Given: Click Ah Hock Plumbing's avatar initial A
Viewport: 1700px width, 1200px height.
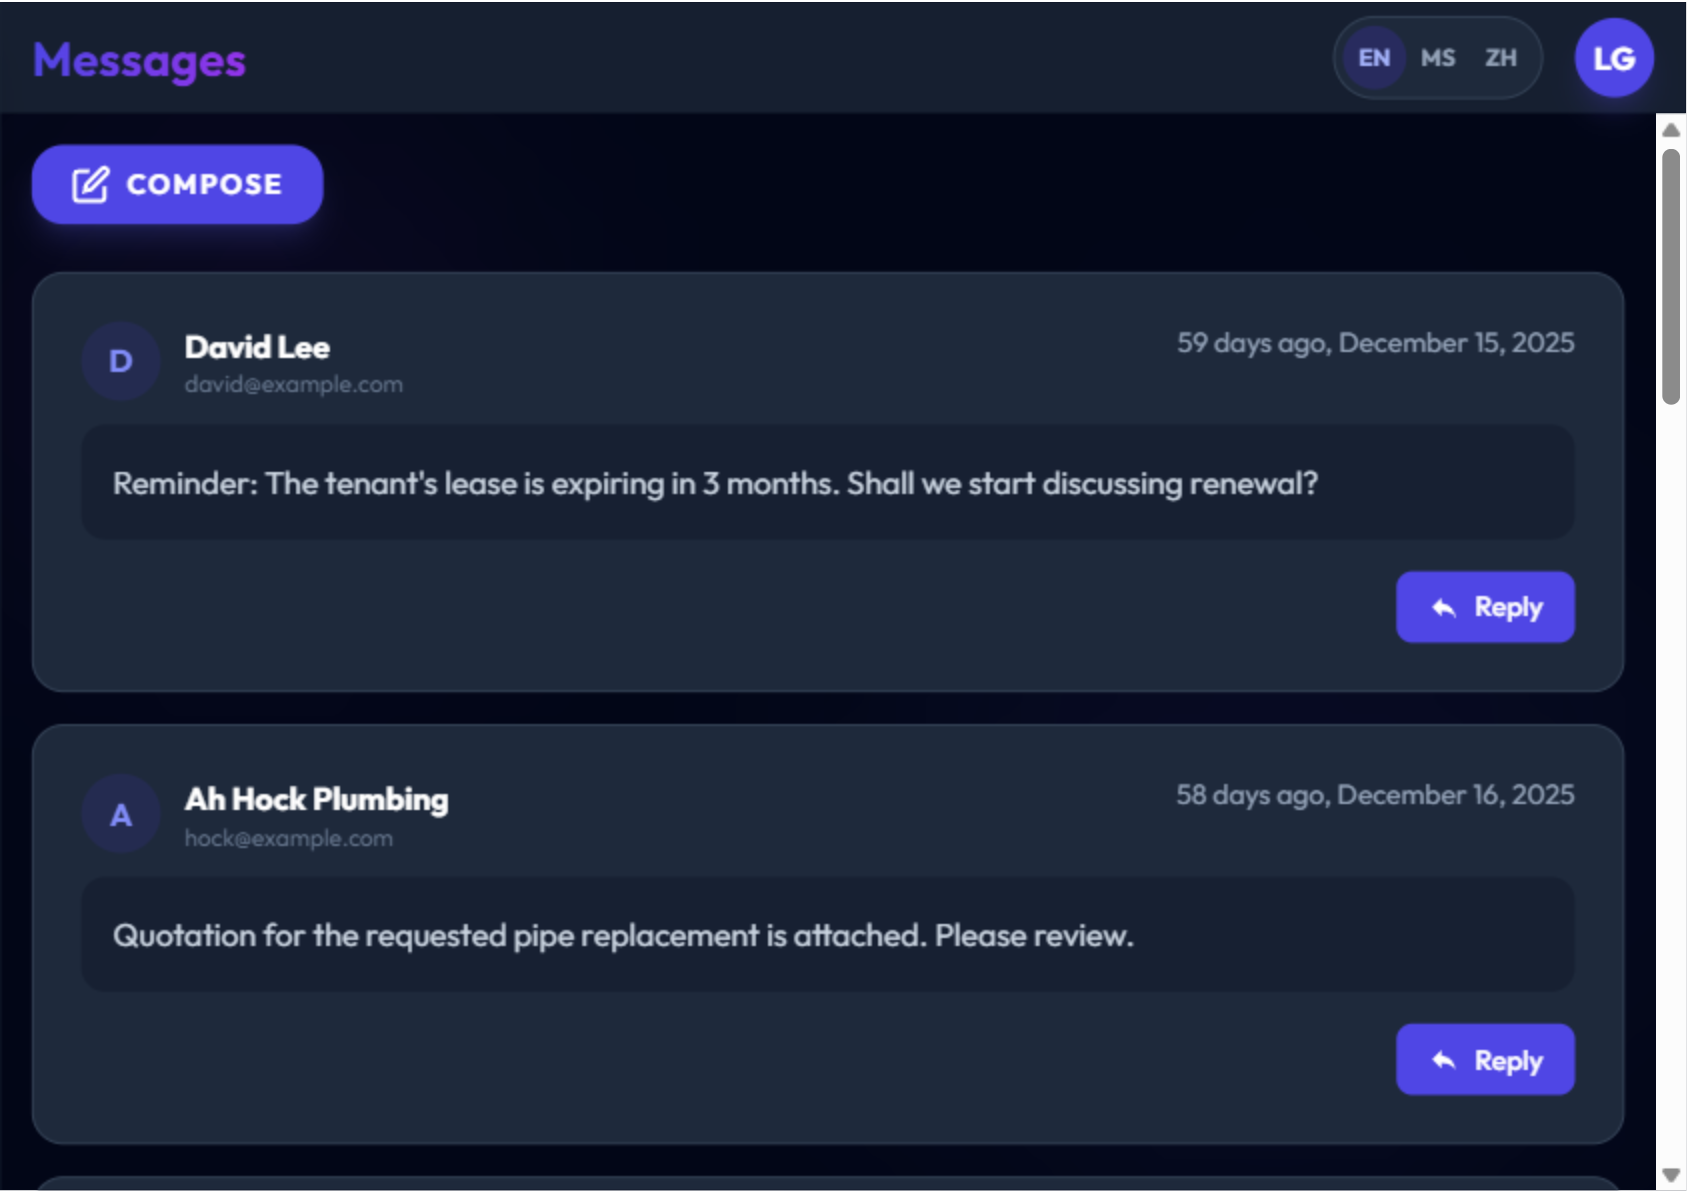Looking at the screenshot, I should pyautogui.click(x=120, y=814).
